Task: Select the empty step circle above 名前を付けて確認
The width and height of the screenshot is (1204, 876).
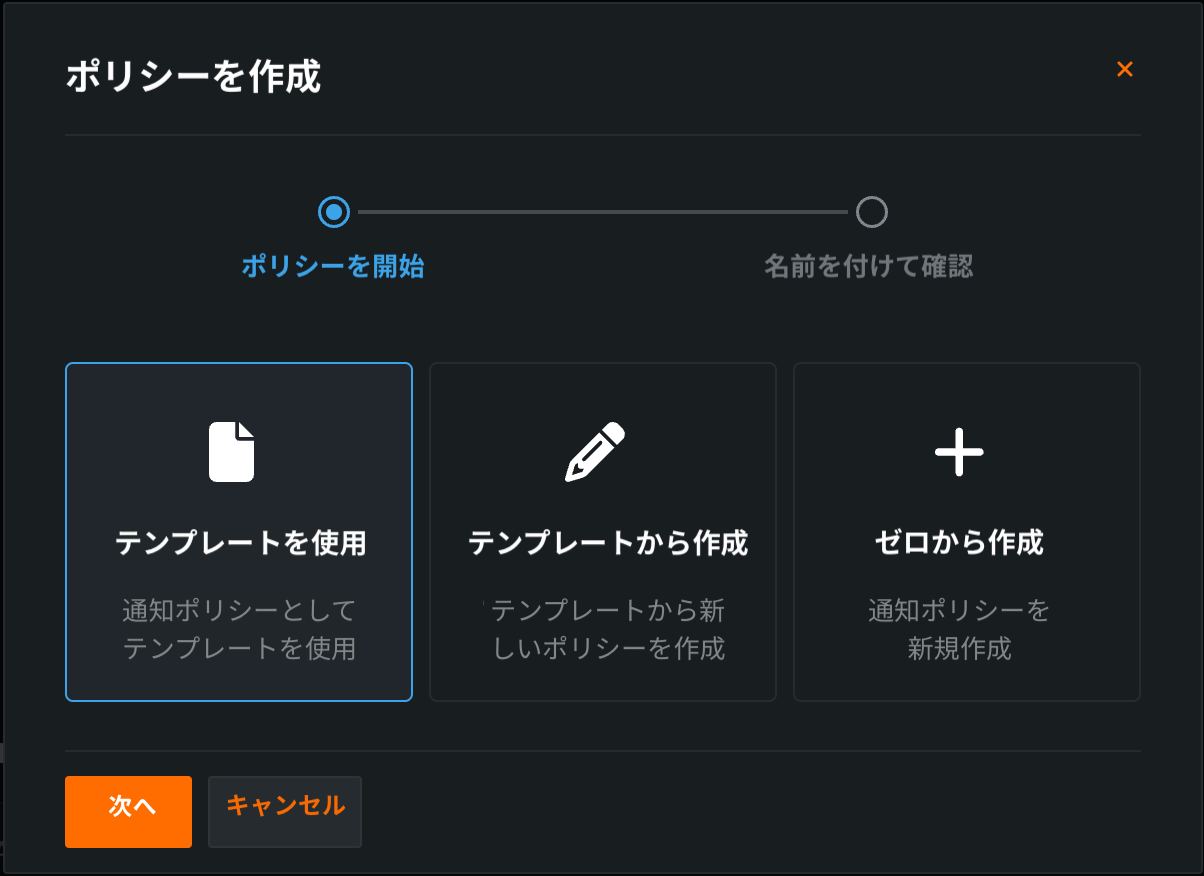Action: pyautogui.click(x=871, y=212)
